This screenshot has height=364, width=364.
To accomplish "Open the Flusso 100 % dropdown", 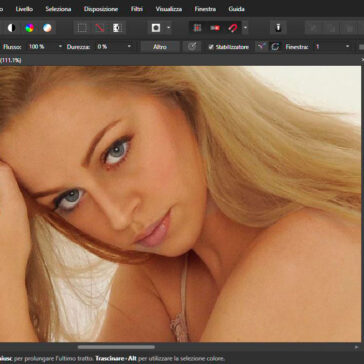I will click(60, 47).
